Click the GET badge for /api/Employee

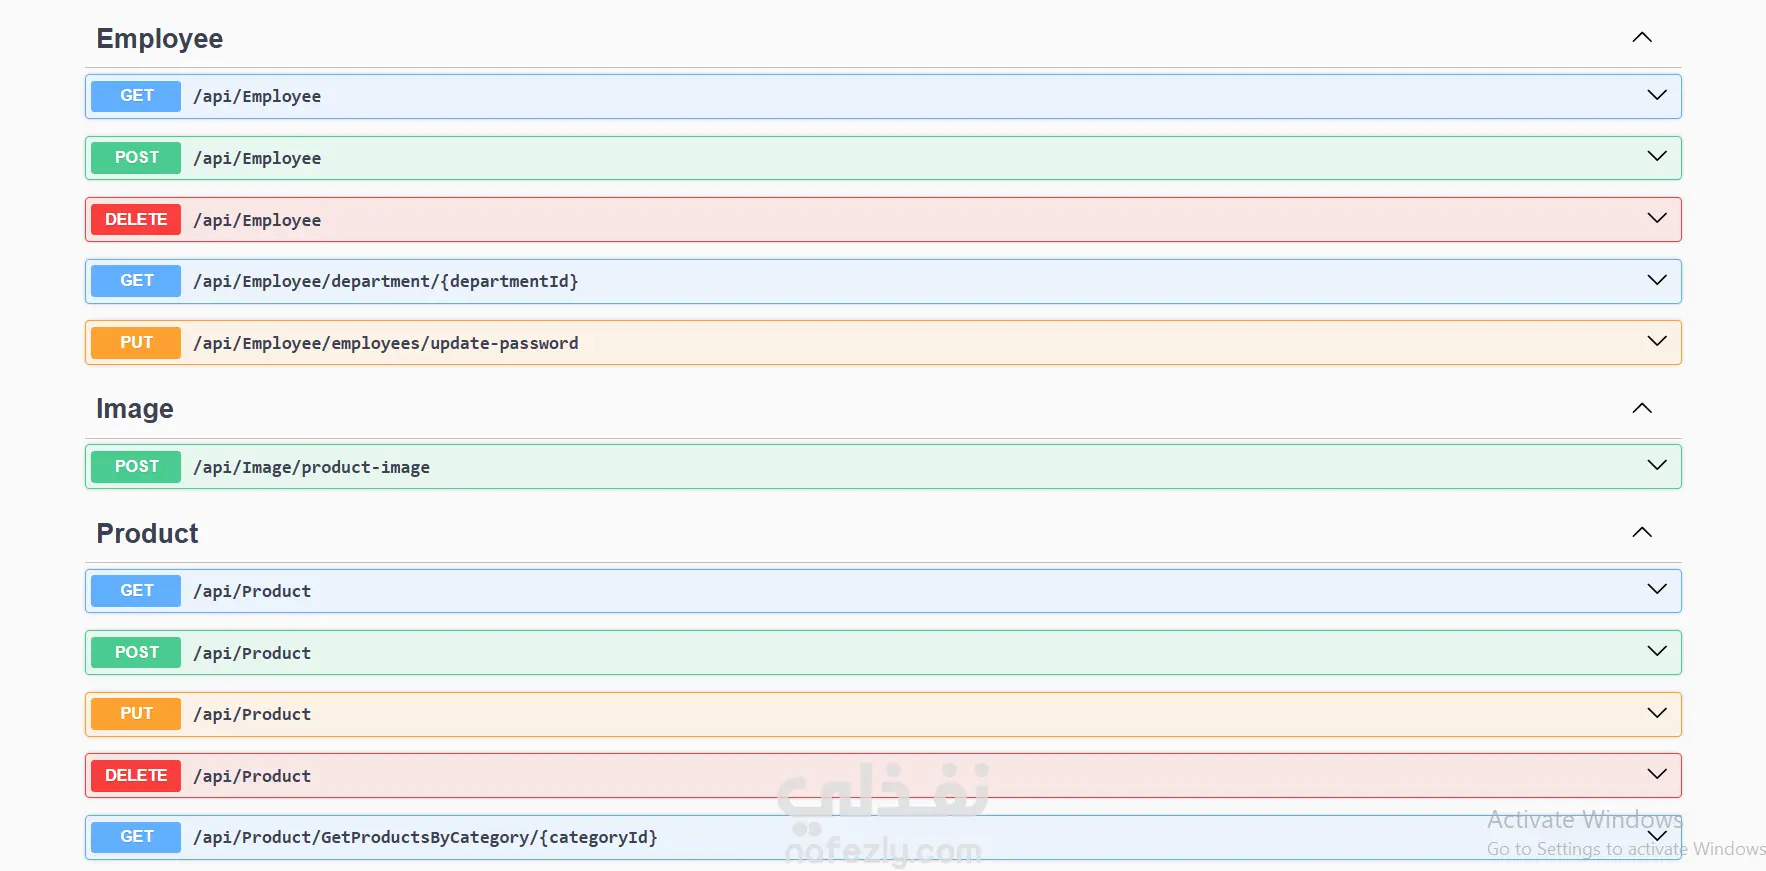pyautogui.click(x=136, y=96)
